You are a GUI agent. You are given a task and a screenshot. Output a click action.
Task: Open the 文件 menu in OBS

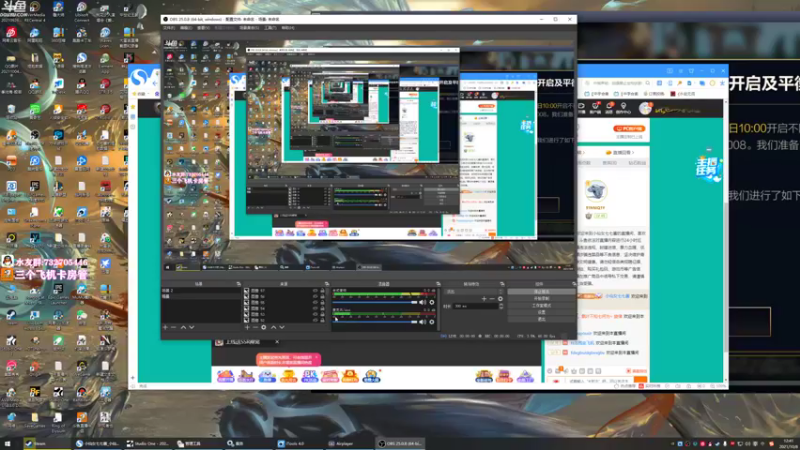pos(169,28)
